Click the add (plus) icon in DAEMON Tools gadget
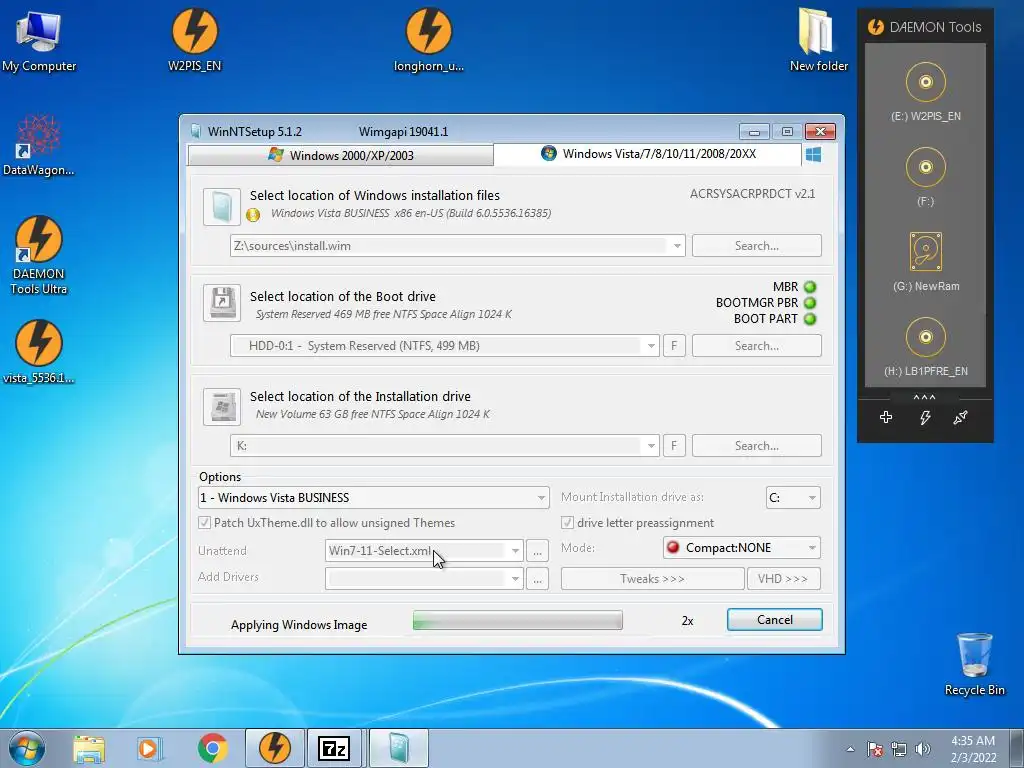 886,417
